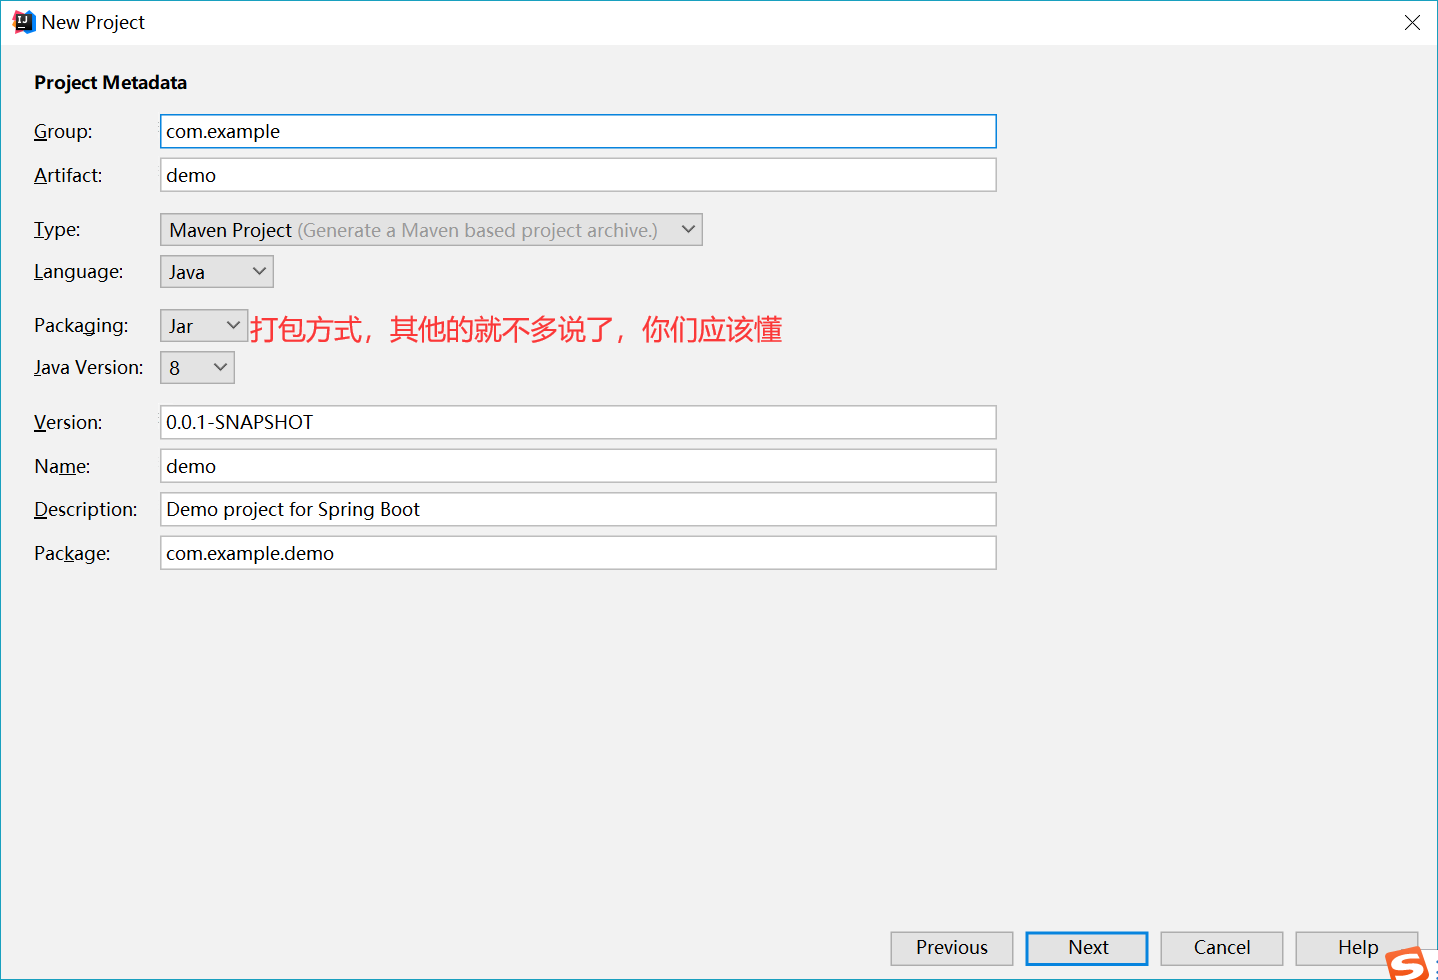This screenshot has height=980, width=1438.
Task: Click the Package field com.example.demo
Action: point(578,553)
